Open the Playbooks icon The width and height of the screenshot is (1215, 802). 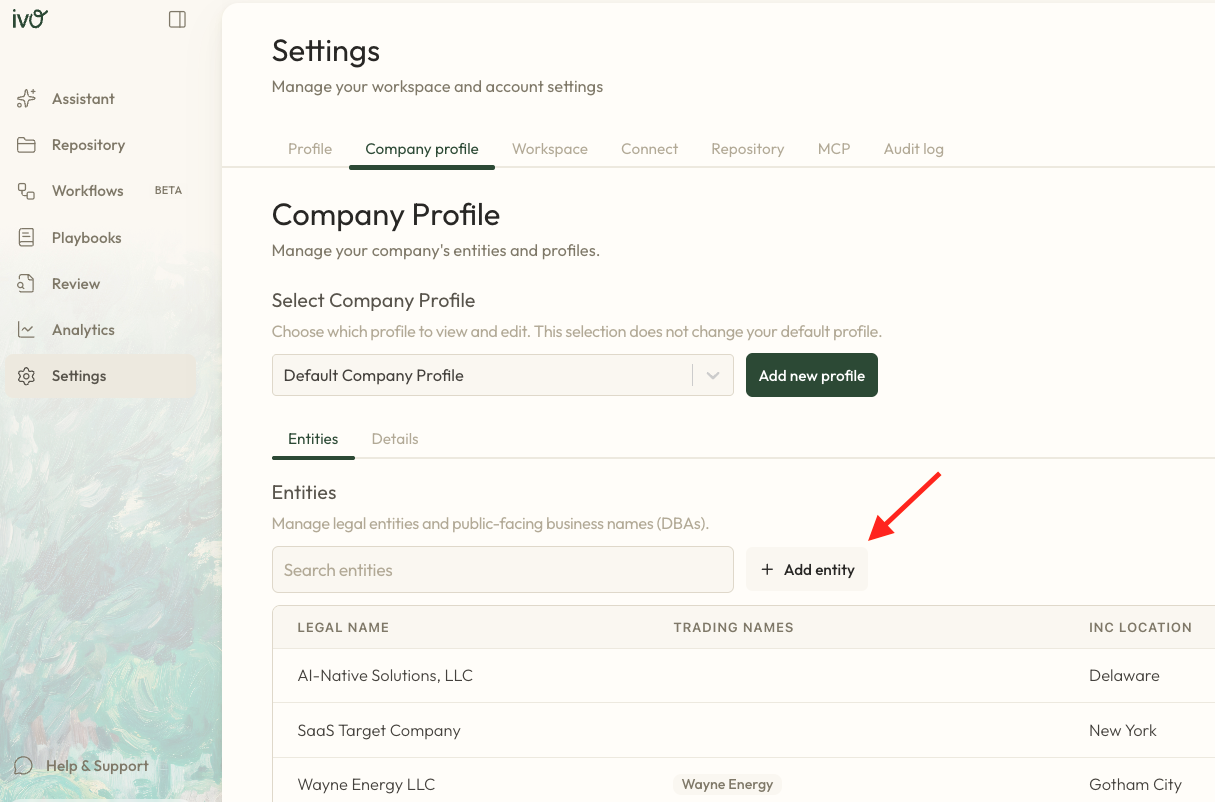[x=26, y=238]
